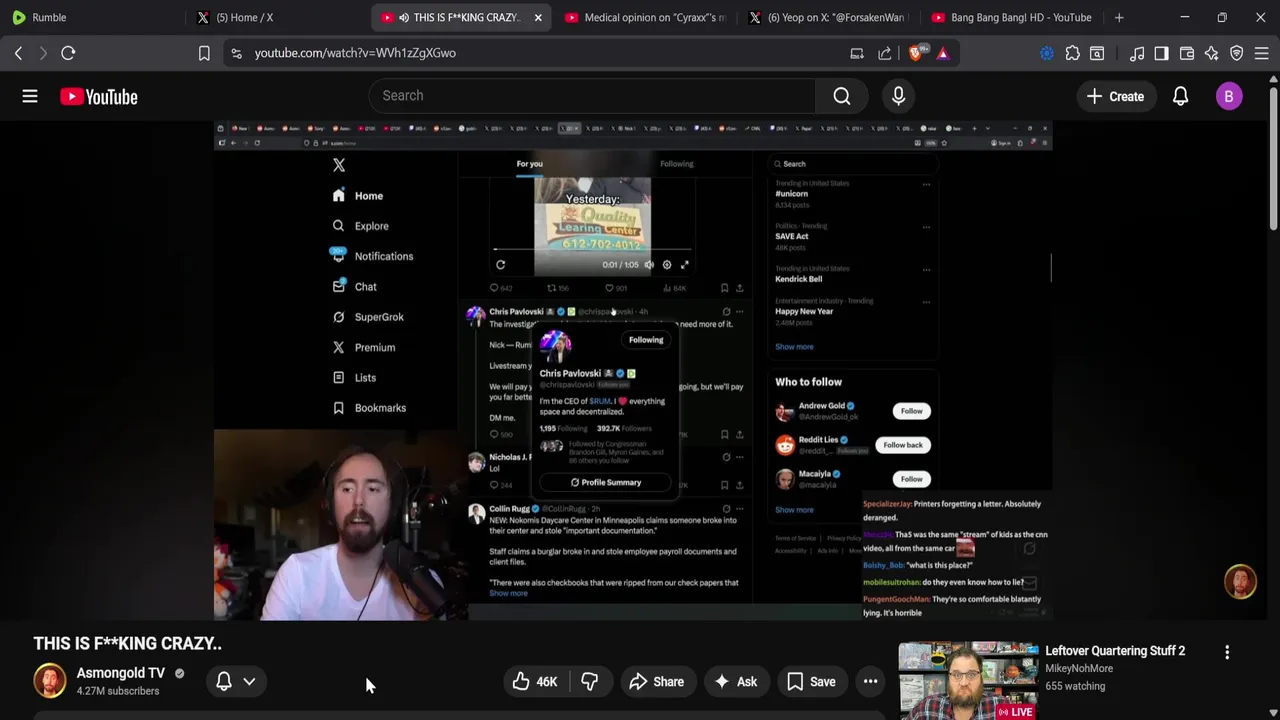Open the account menu avatar B
1280x720 pixels.
tap(1229, 97)
